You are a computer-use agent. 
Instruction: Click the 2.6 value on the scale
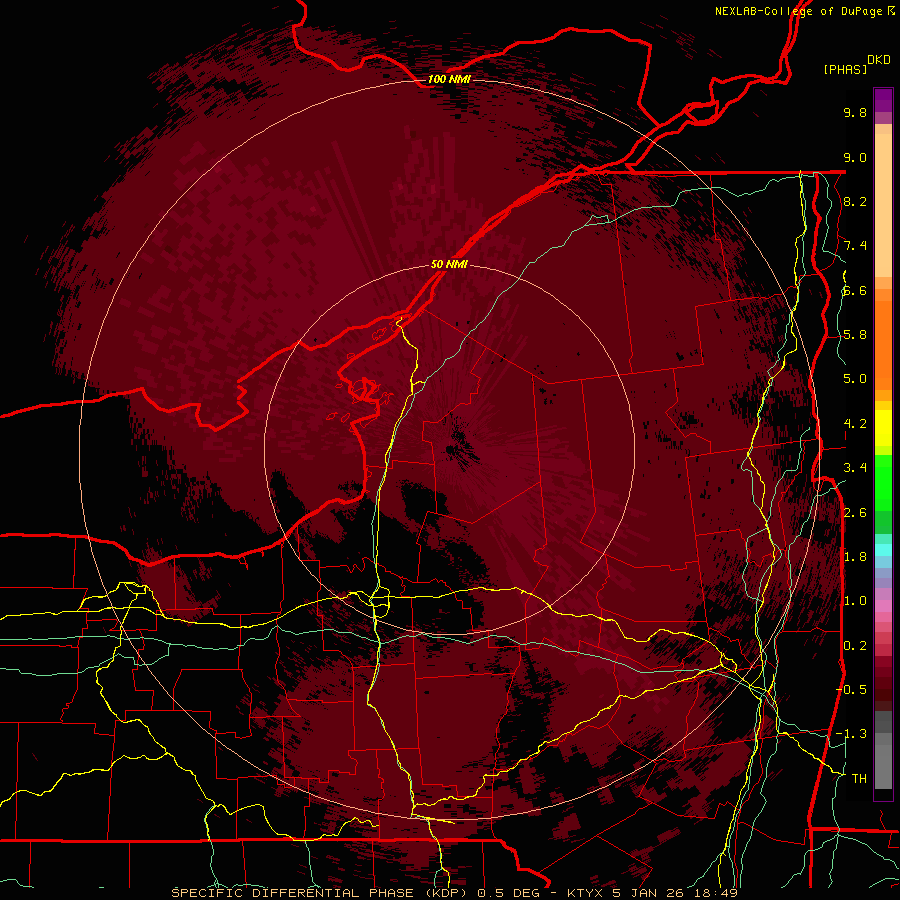coord(855,512)
